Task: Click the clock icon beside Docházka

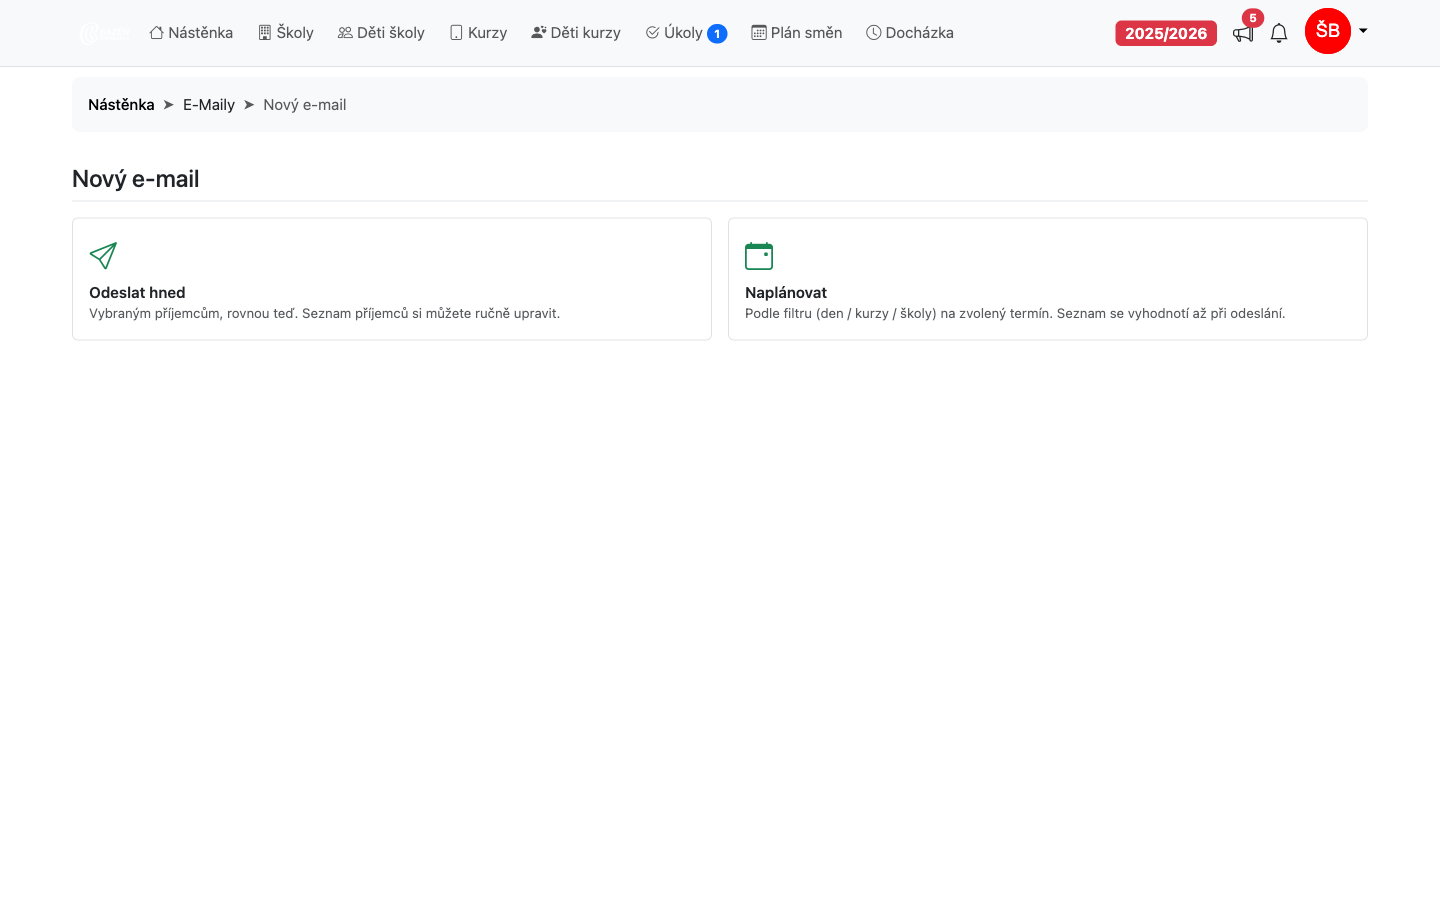Action: pyautogui.click(x=874, y=33)
